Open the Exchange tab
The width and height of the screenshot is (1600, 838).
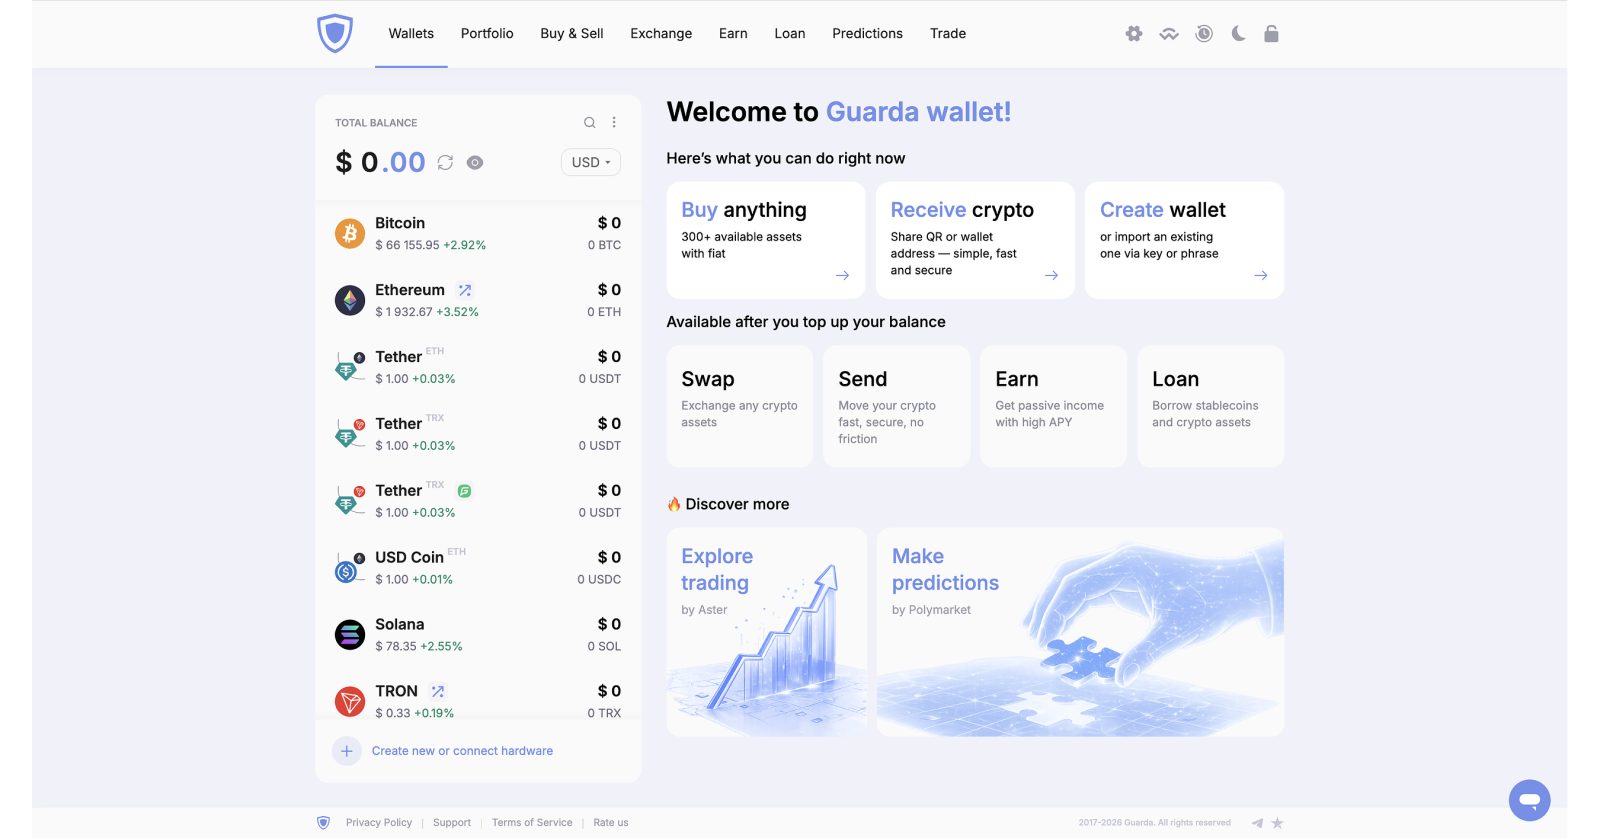(661, 34)
